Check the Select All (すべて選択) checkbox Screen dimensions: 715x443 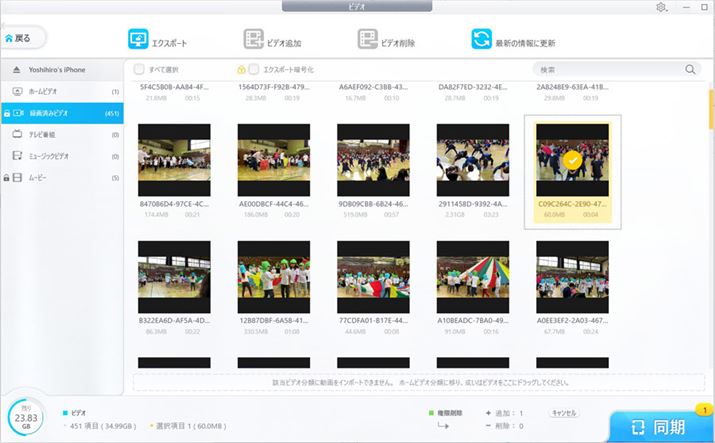click(x=139, y=70)
